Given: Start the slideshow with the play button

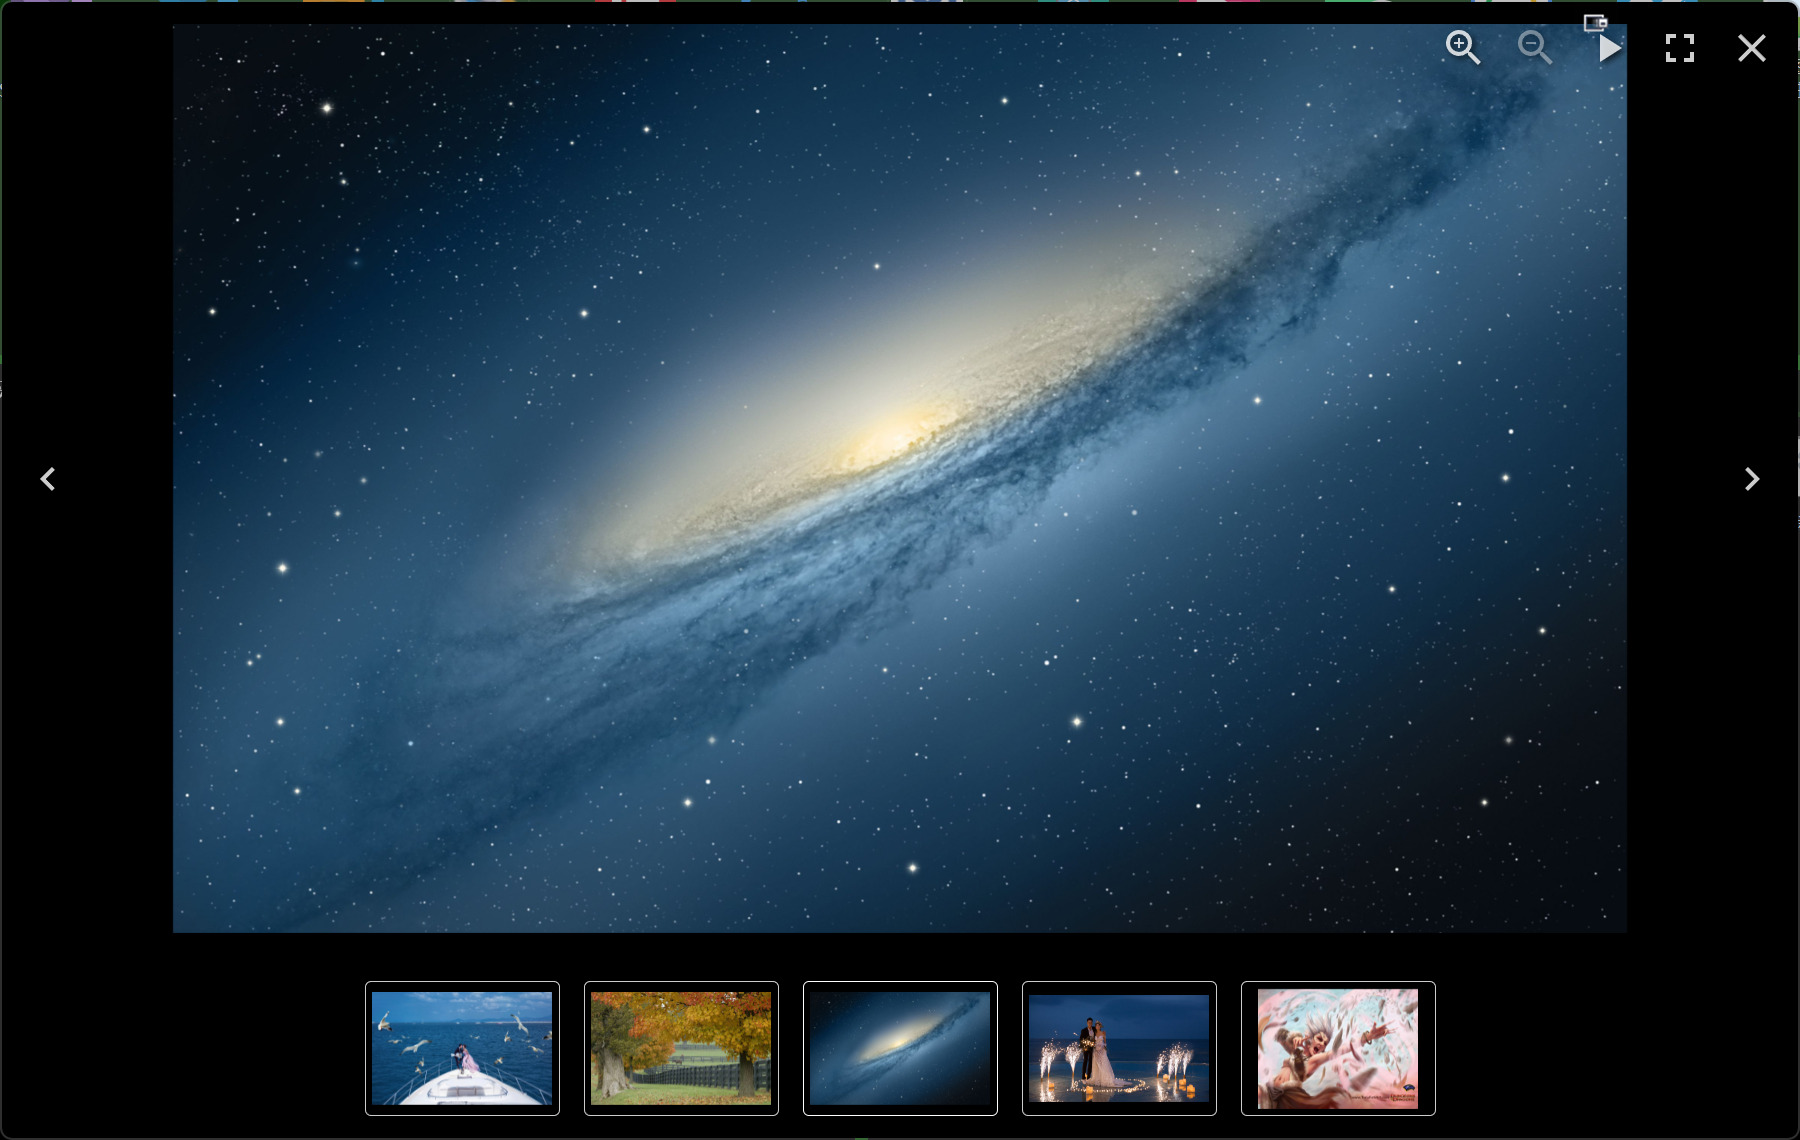Looking at the screenshot, I should coord(1608,48).
